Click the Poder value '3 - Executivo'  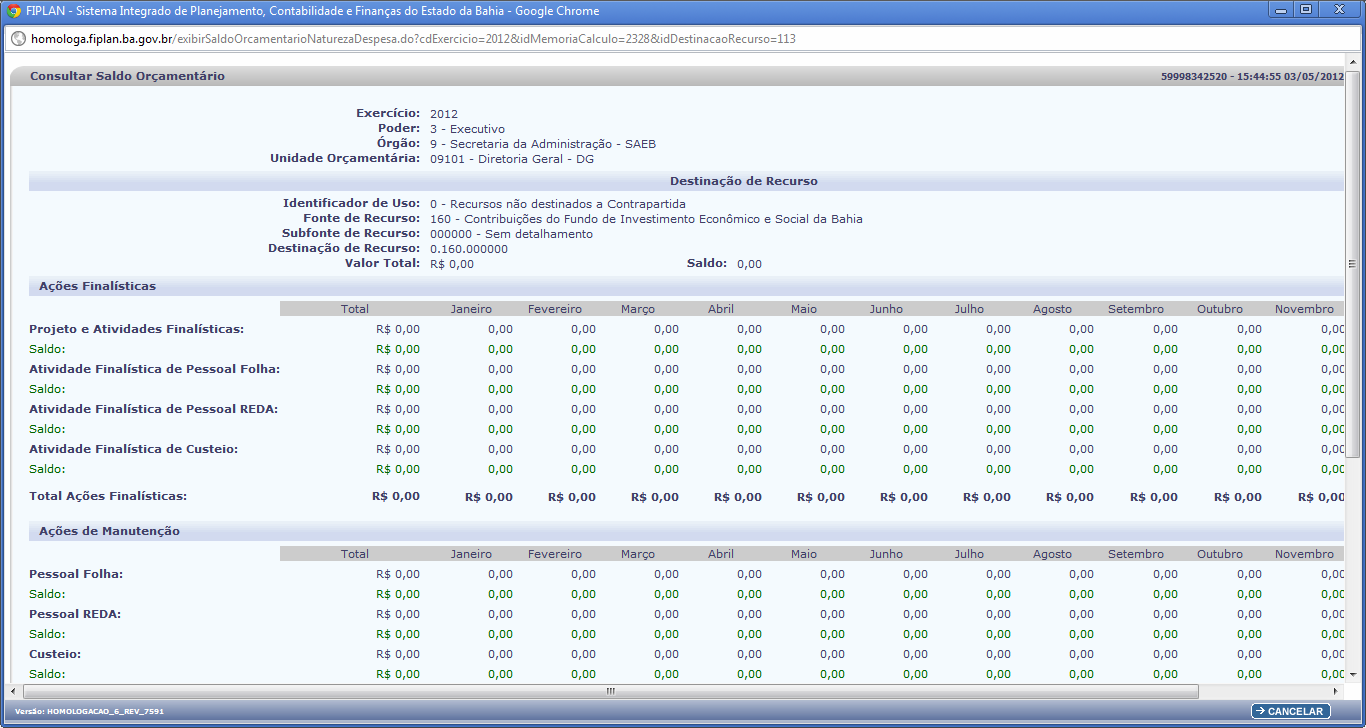coord(467,129)
